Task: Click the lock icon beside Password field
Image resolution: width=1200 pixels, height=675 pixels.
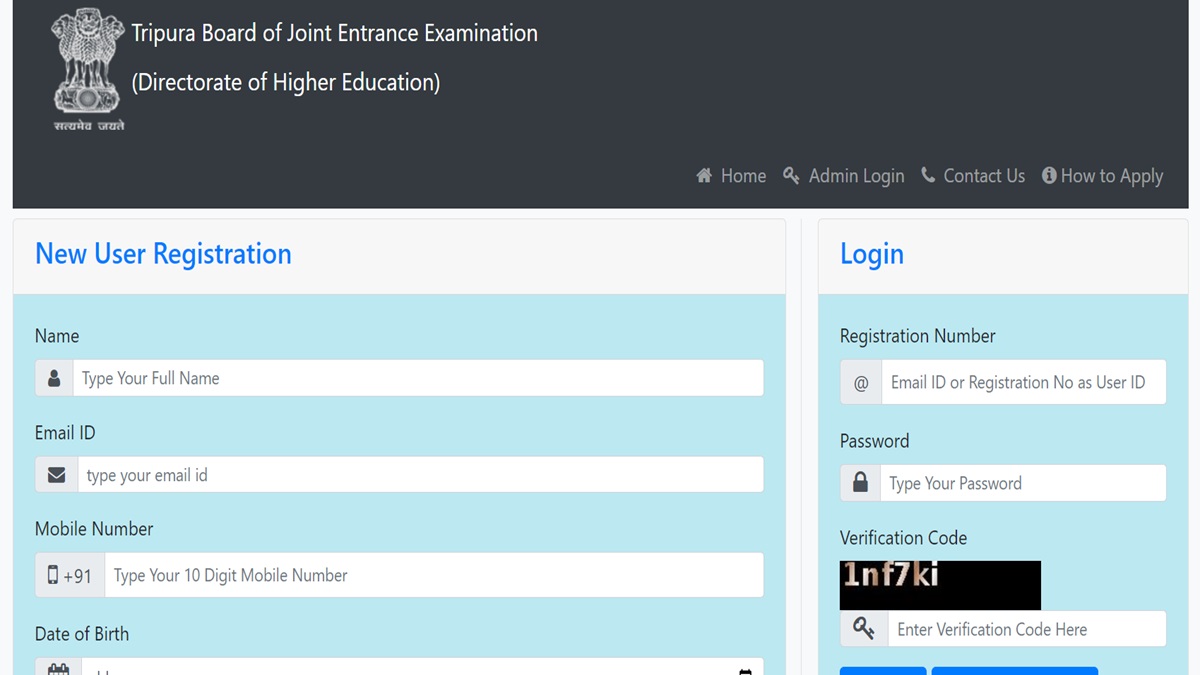Action: pyautogui.click(x=860, y=483)
